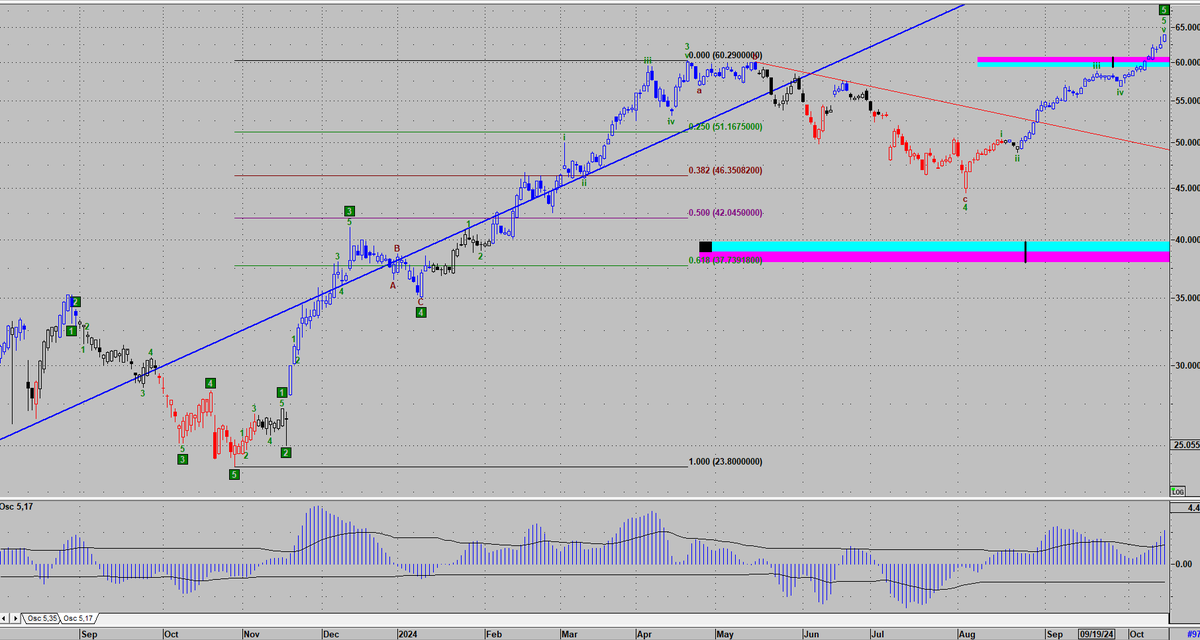This screenshot has height=640, width=1200.
Task: Click the 2024 label on time axis
Action: click(x=407, y=633)
